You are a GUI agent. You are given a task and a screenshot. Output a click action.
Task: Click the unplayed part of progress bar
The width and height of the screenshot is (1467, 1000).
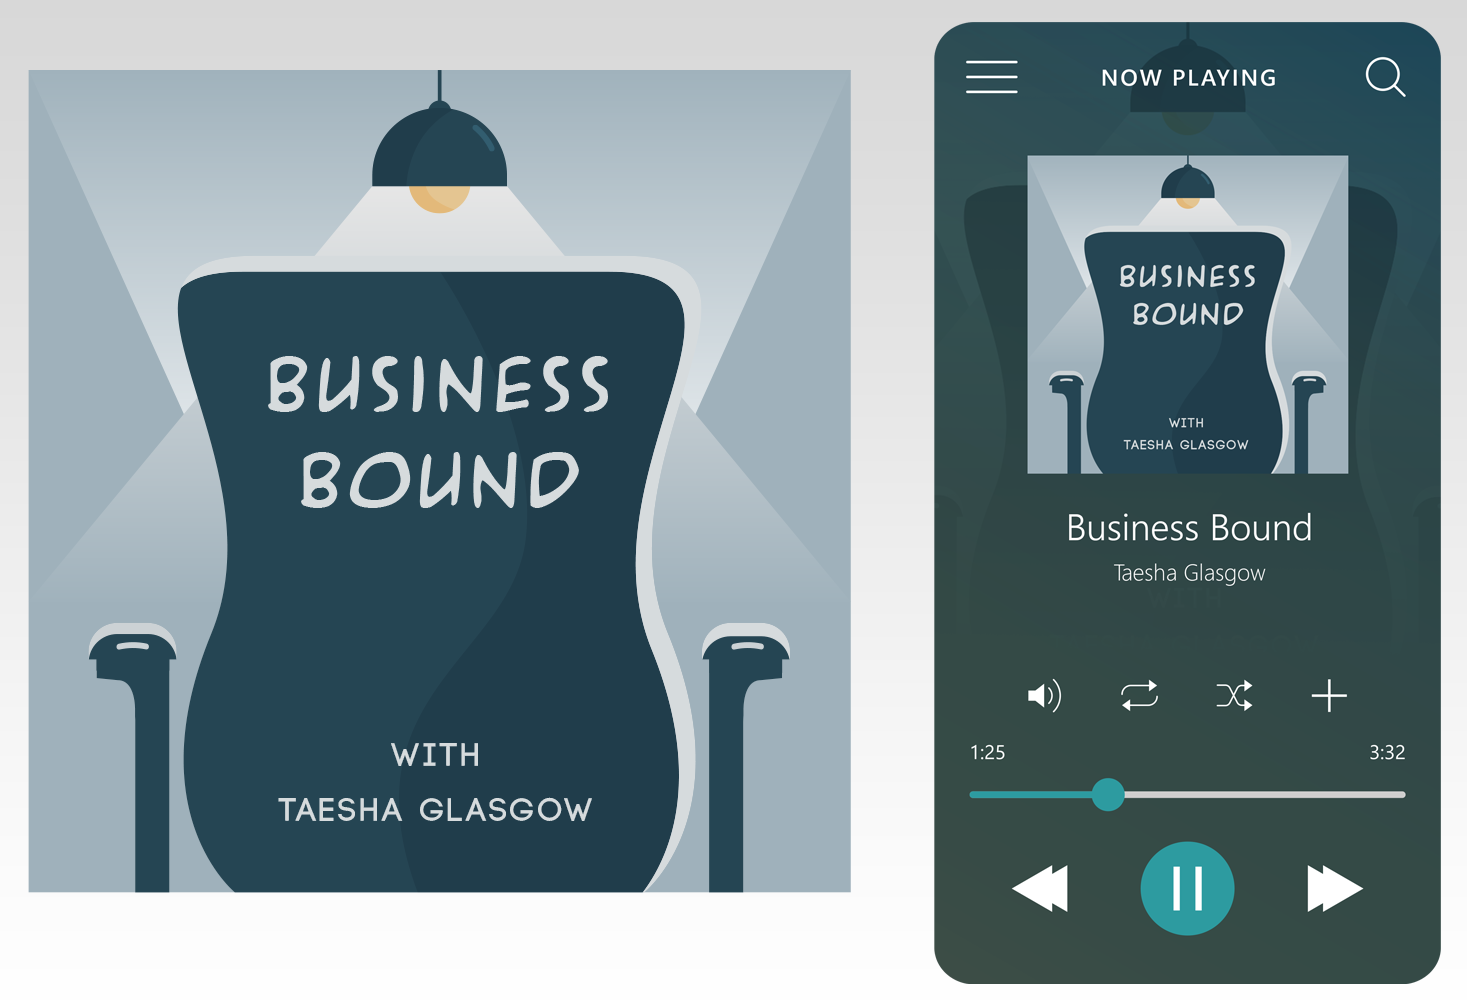[1265, 795]
